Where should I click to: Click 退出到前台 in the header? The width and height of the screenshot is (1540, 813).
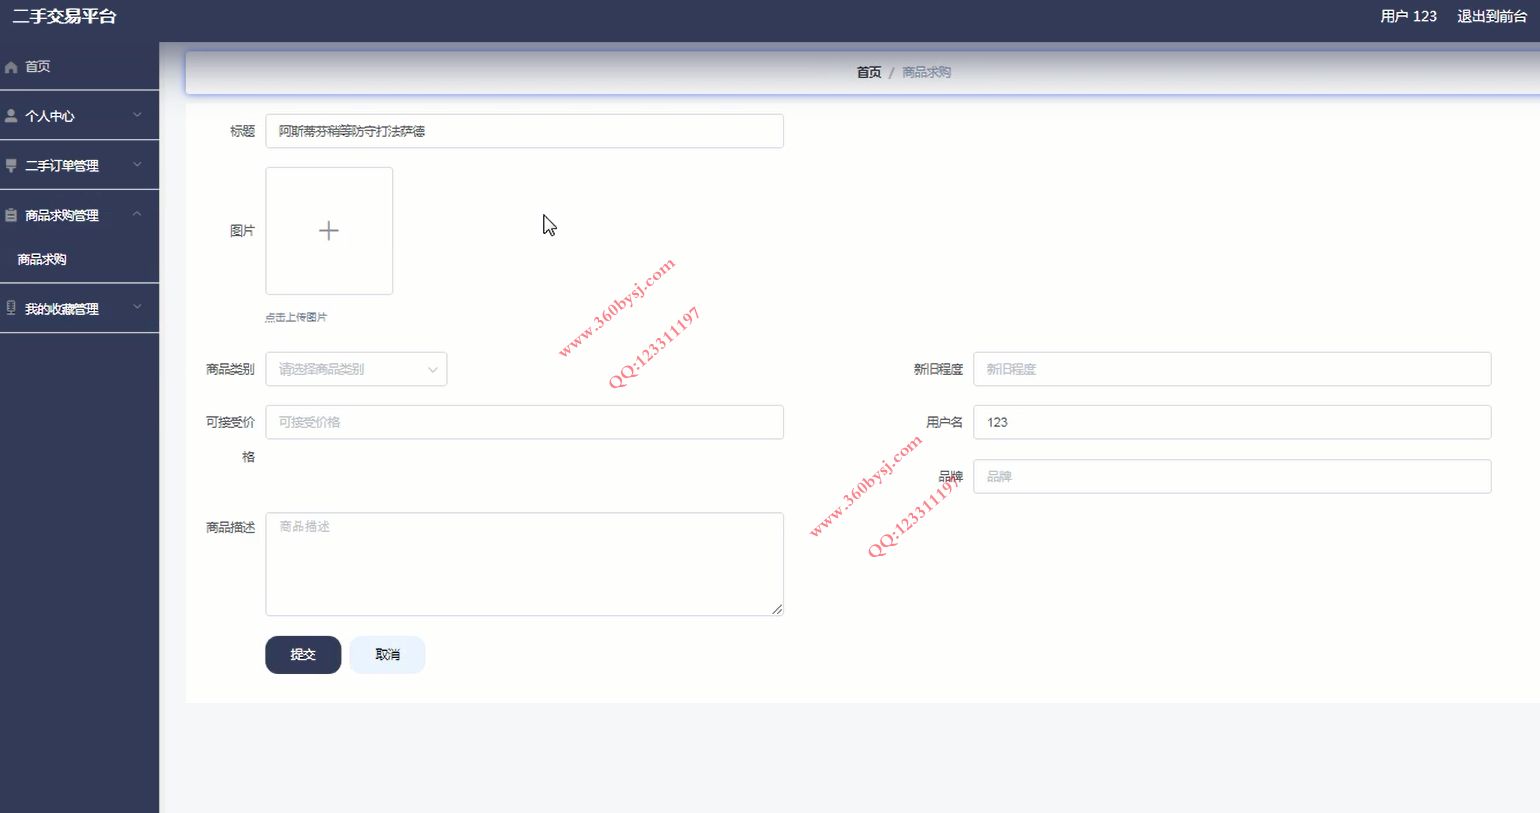coord(1492,17)
